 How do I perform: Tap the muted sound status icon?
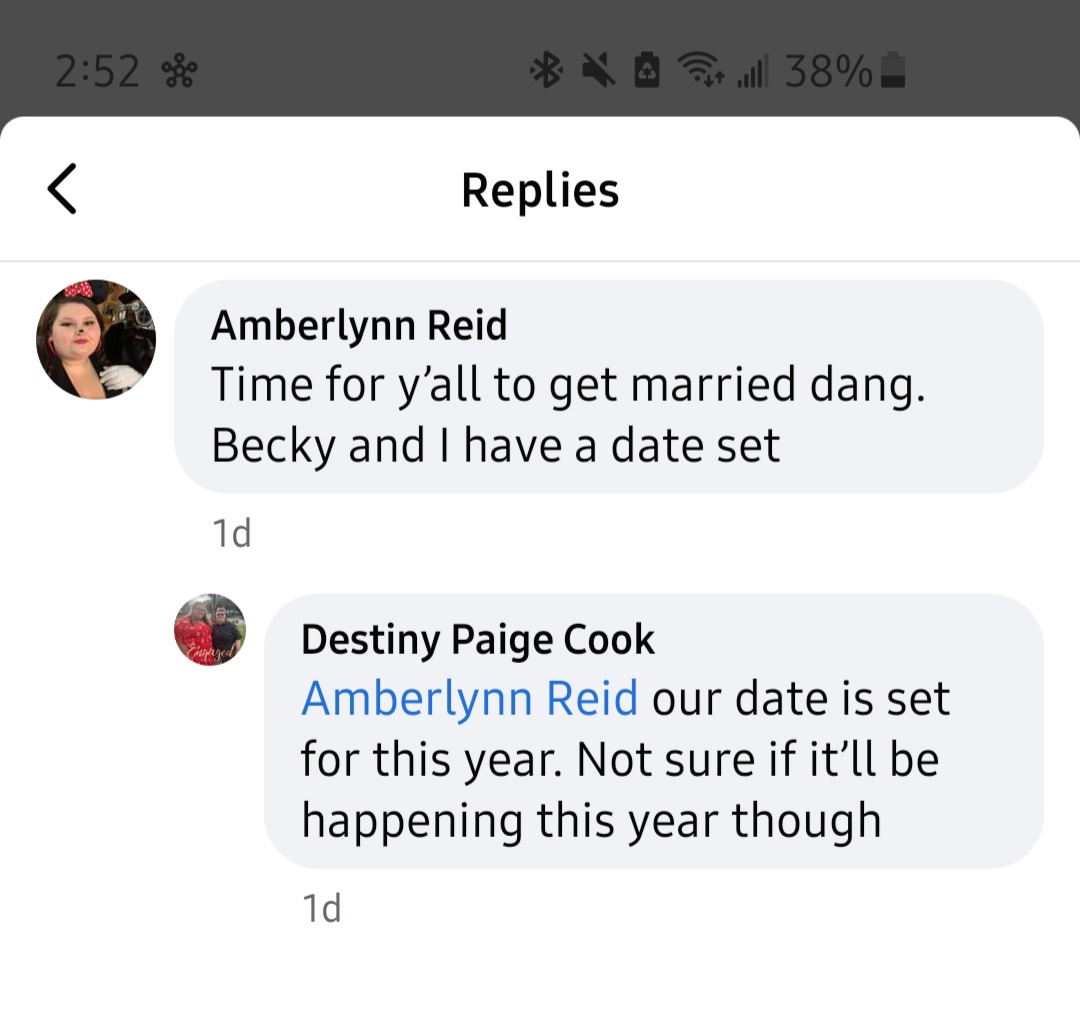(x=598, y=71)
